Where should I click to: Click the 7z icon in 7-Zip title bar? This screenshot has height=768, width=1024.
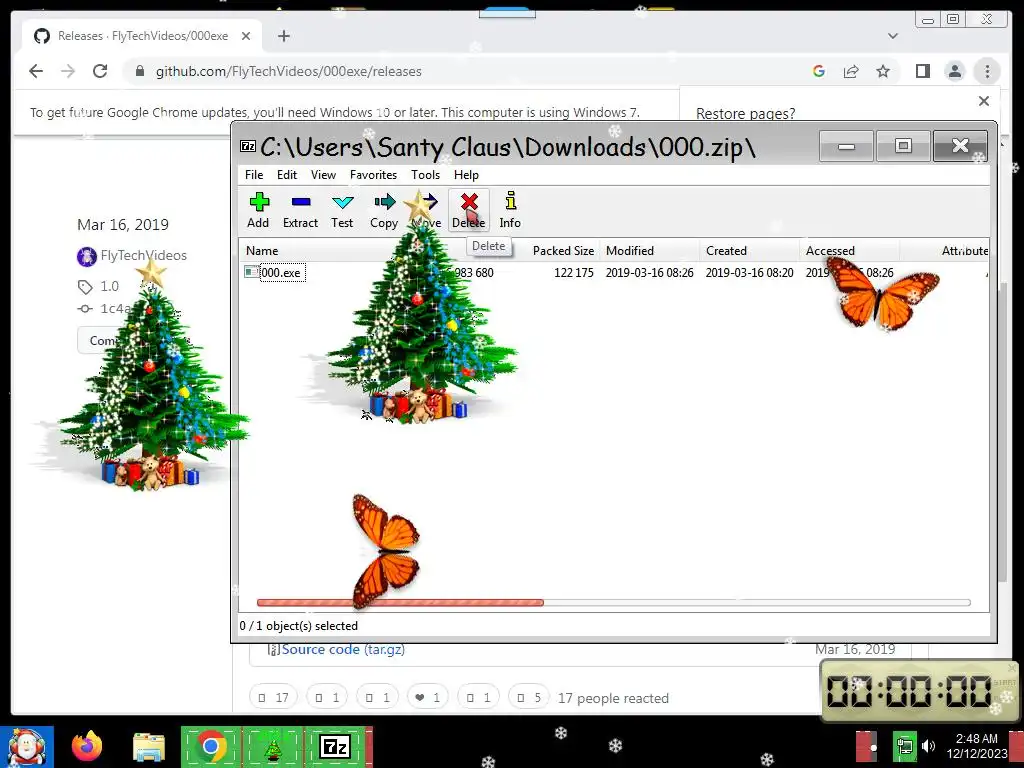[248, 146]
